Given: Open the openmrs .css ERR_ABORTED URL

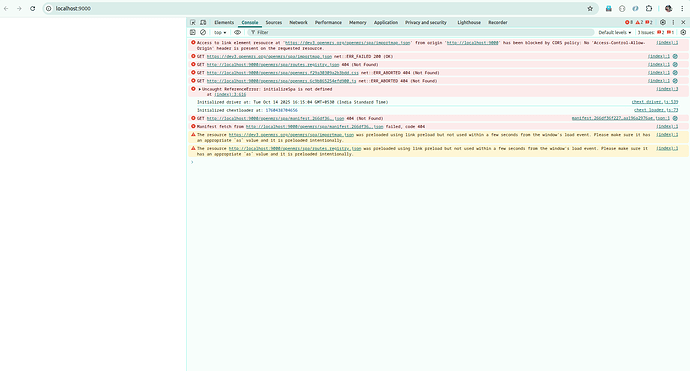Looking at the screenshot, I should point(283,73).
